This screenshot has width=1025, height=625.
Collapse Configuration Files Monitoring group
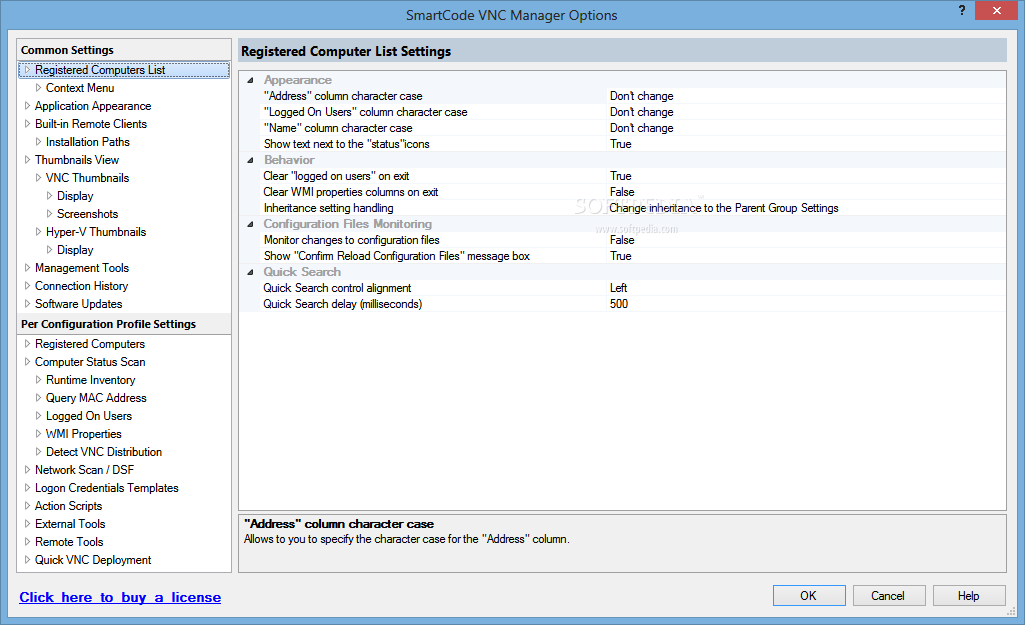click(x=250, y=224)
